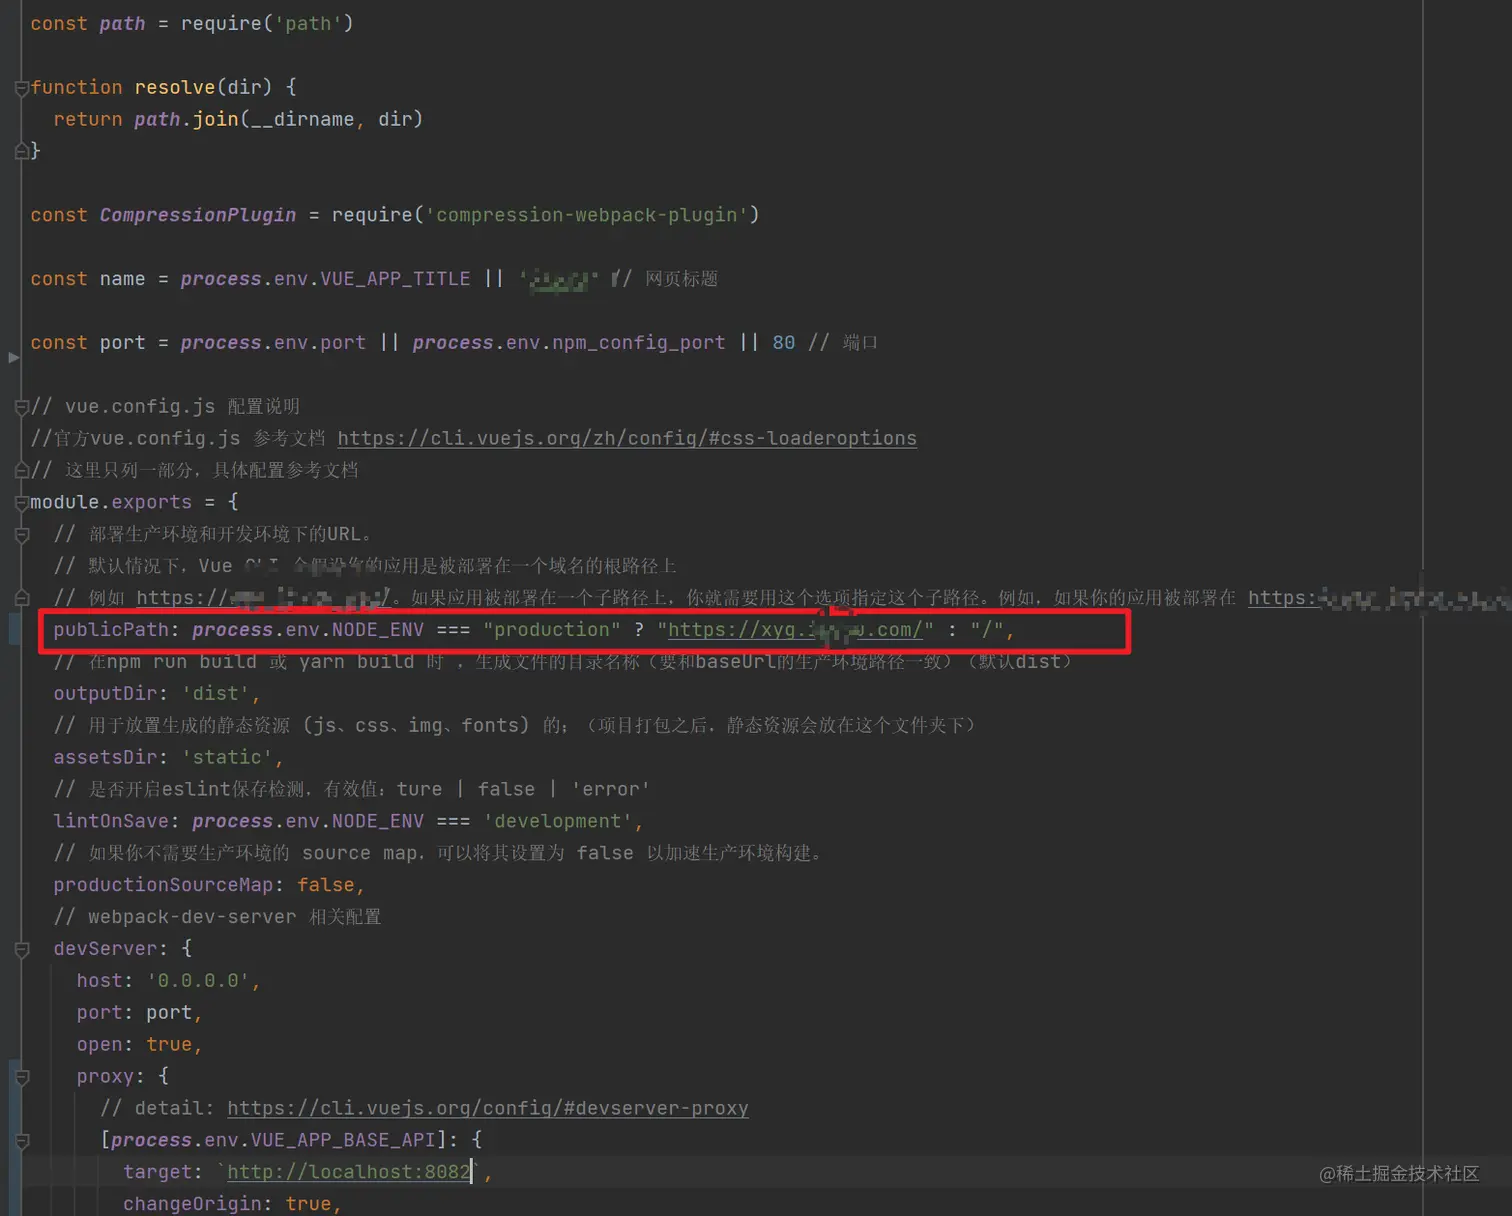Collapse the module.exports object
1512x1216 pixels.
[x=21, y=502]
